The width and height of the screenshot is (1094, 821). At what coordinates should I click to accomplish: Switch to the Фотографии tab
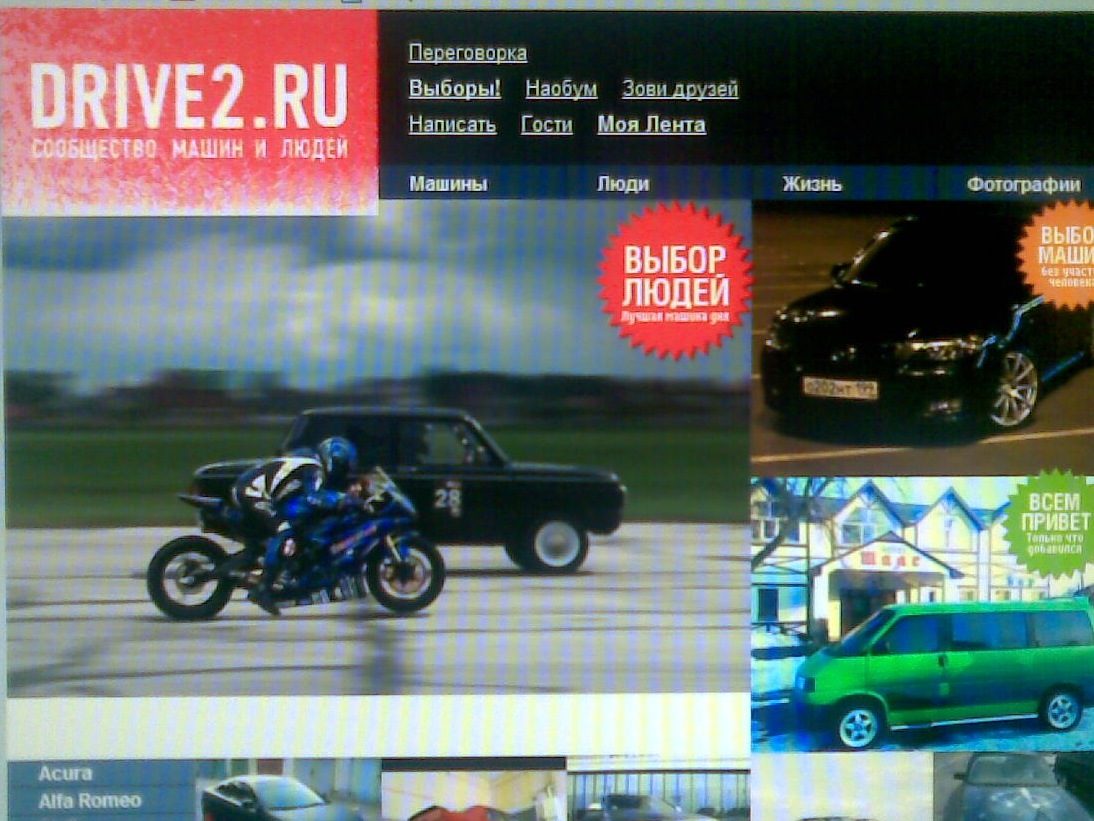pyautogui.click(x=1023, y=184)
